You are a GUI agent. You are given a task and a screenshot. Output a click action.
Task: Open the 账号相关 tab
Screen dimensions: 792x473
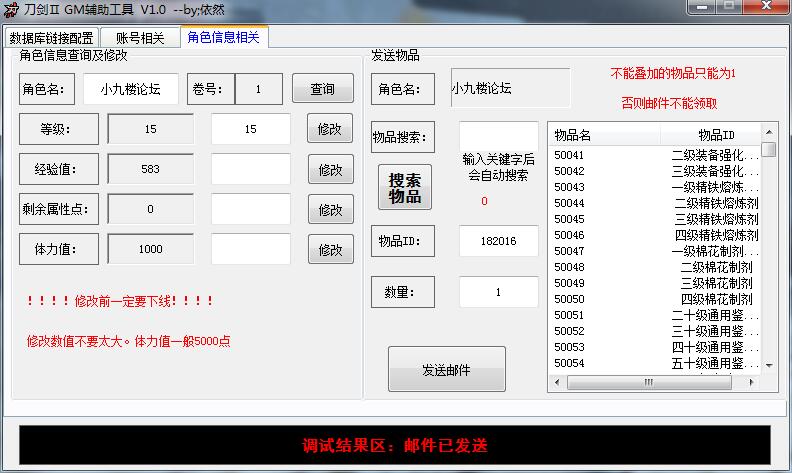(x=140, y=38)
